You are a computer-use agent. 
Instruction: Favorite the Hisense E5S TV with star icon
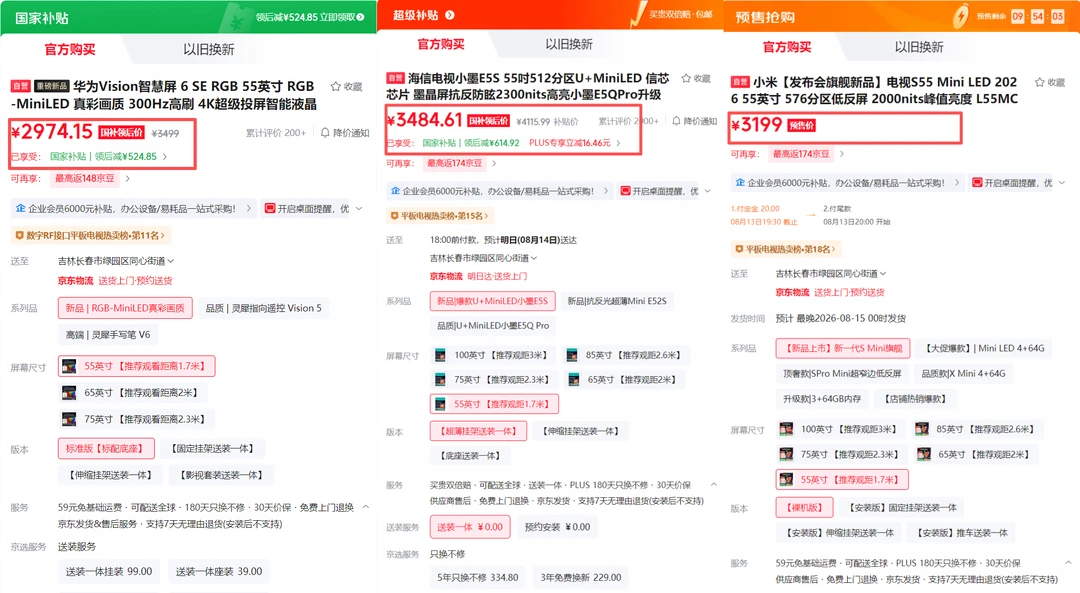coord(686,79)
